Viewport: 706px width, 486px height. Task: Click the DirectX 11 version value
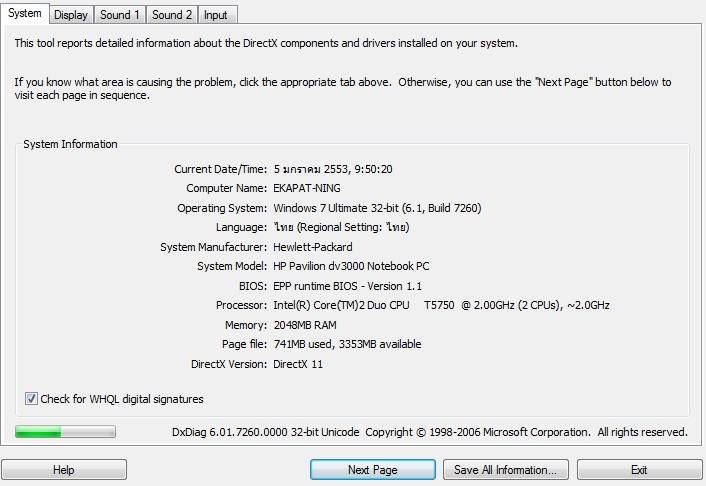pos(298,364)
